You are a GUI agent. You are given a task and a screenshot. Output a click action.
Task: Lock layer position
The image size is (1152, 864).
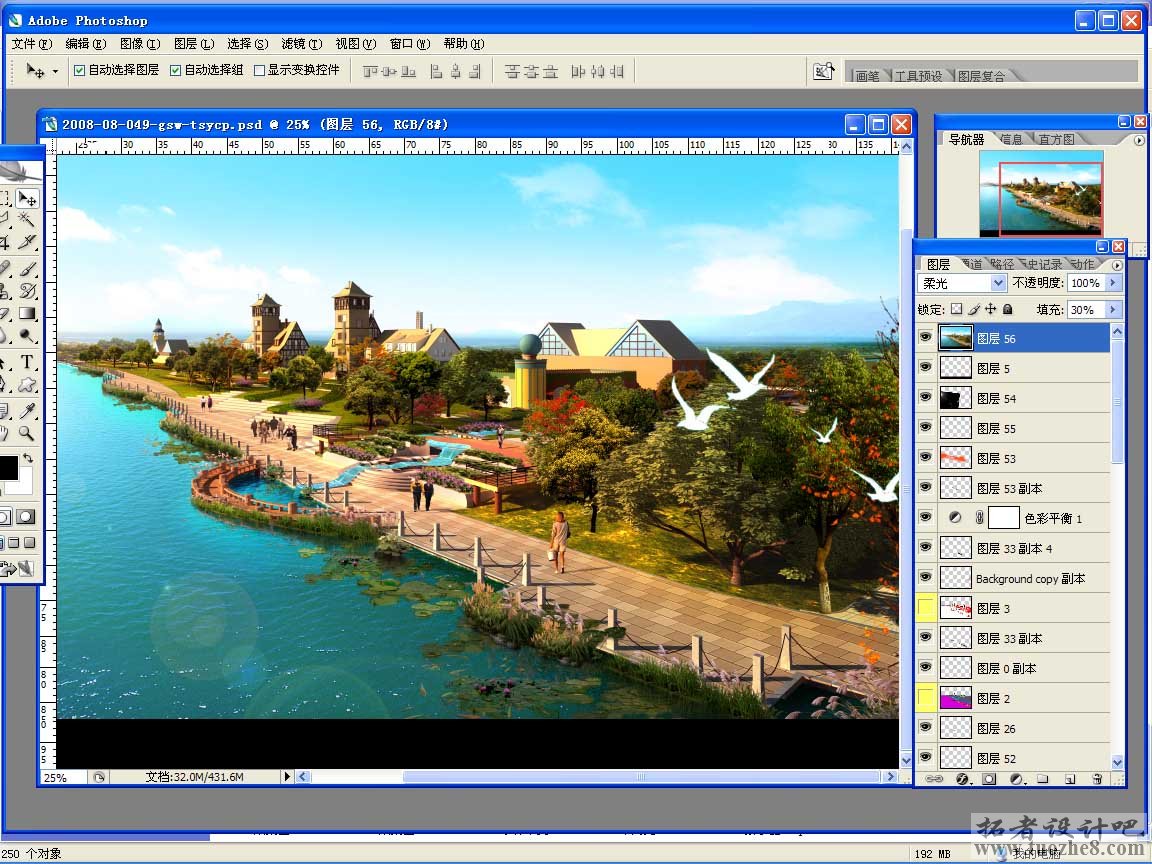coord(991,309)
